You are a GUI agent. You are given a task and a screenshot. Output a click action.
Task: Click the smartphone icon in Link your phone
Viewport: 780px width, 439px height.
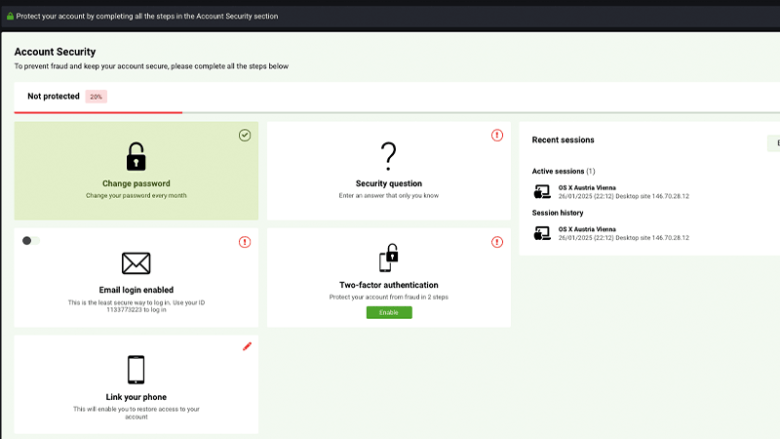pyautogui.click(x=136, y=370)
